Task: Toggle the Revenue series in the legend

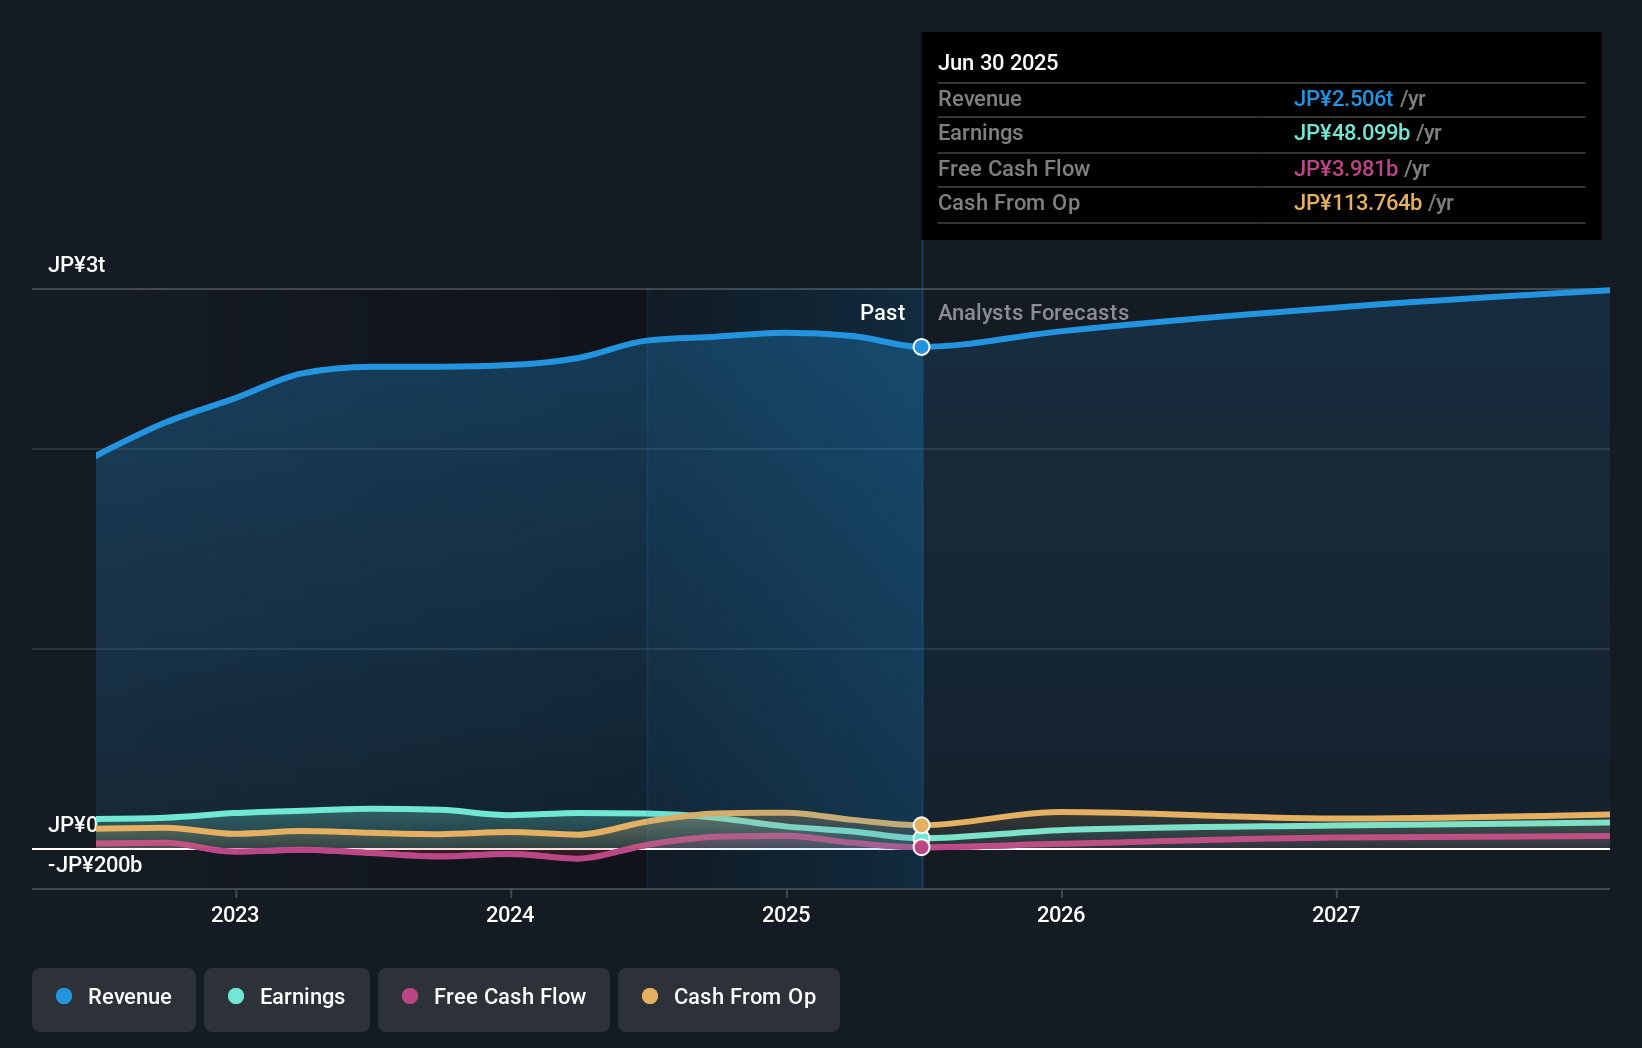Action: pos(114,999)
